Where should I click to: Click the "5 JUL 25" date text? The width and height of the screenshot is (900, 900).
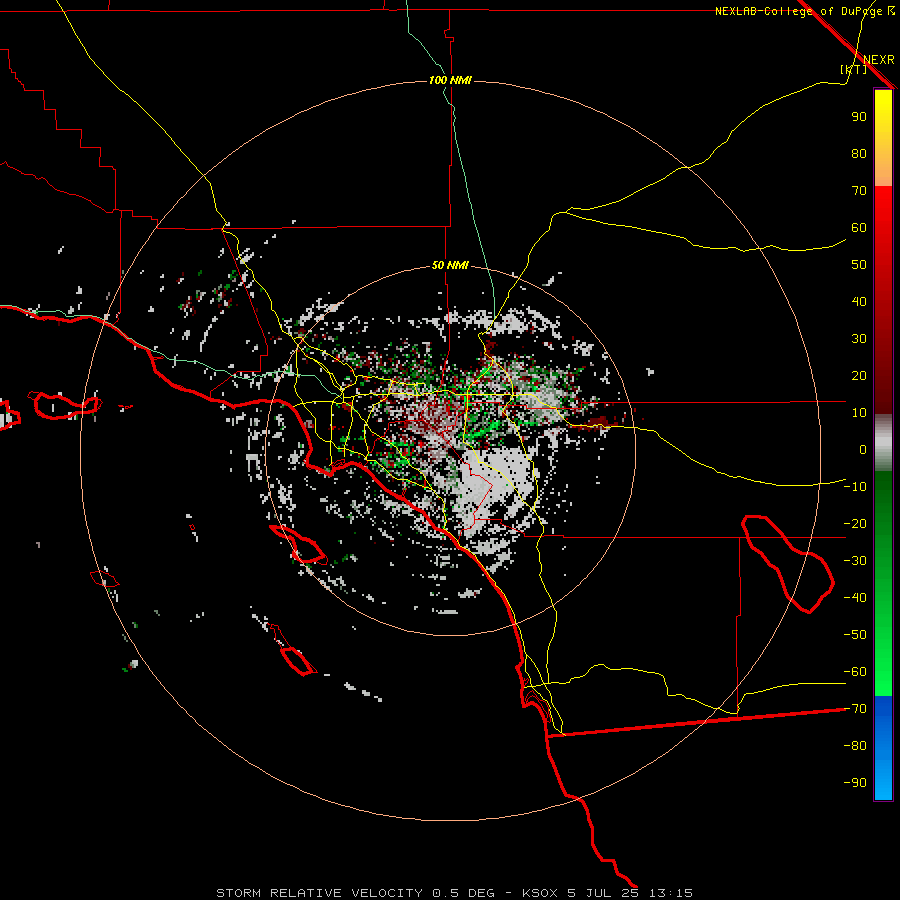coord(603,893)
